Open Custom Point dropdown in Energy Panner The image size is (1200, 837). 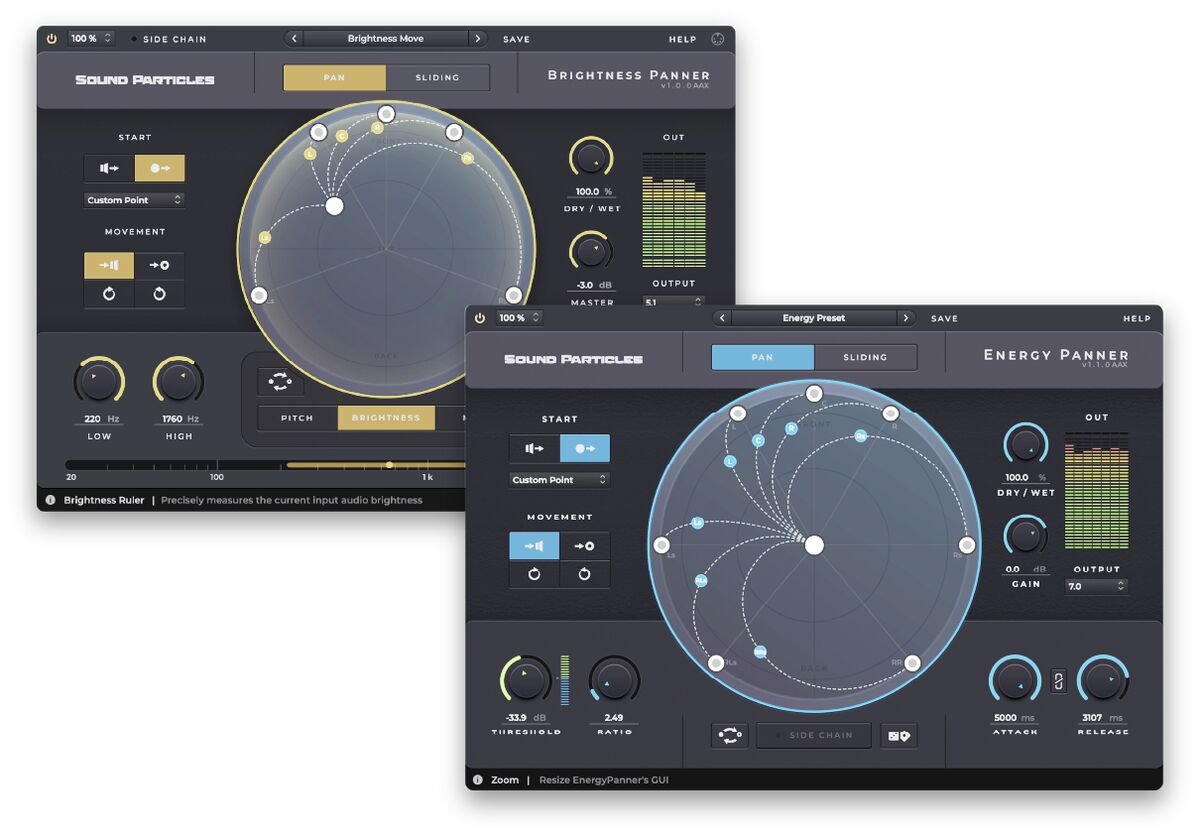(559, 480)
